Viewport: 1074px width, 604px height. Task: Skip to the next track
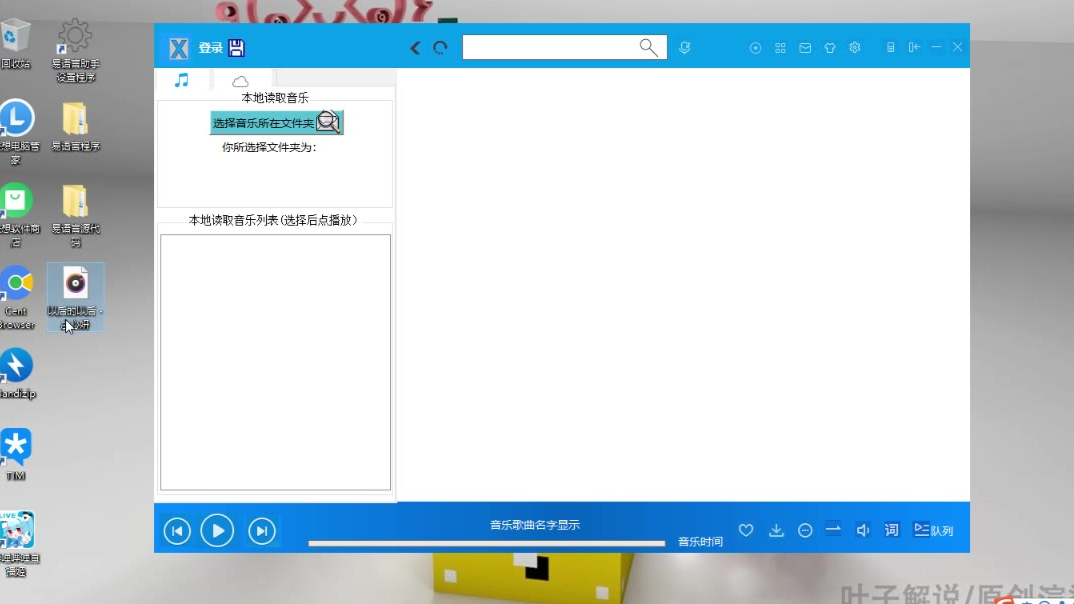pos(261,530)
